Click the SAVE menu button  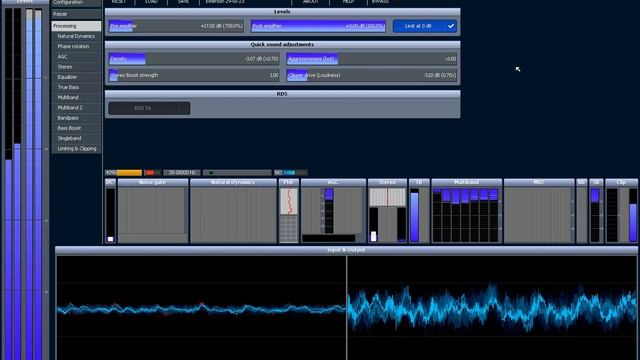[183, 2]
